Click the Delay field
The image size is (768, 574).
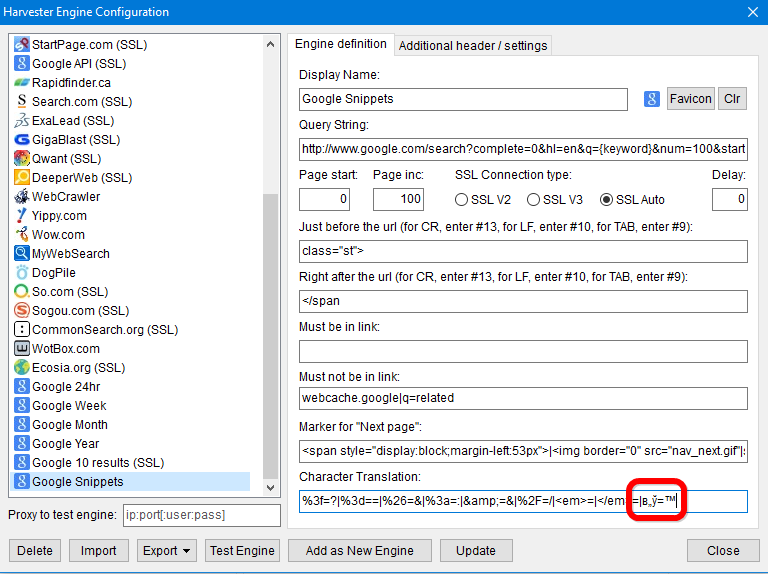tap(730, 199)
